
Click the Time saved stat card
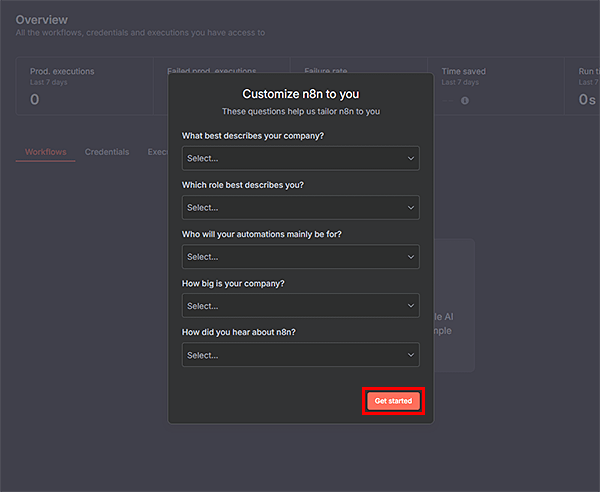click(496, 86)
